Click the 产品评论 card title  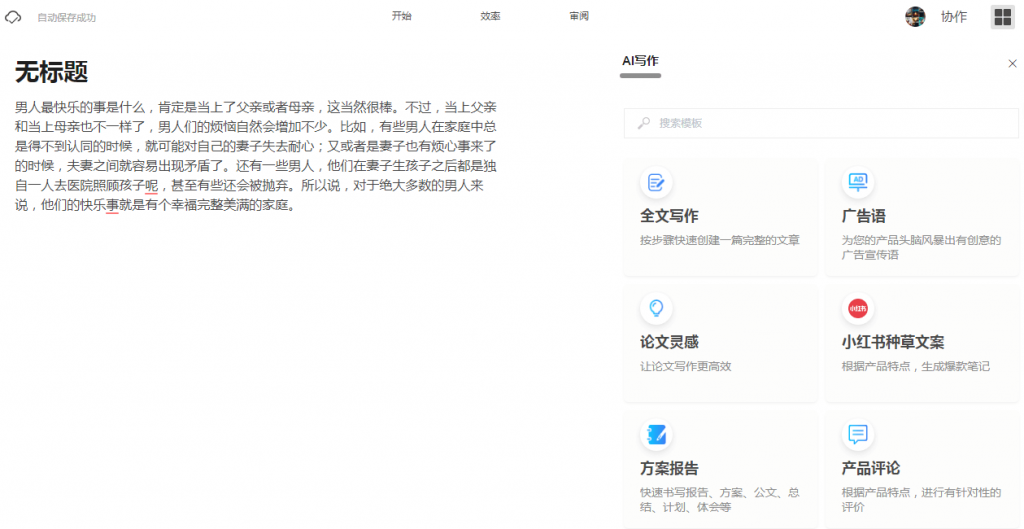pyautogui.click(x=871, y=468)
